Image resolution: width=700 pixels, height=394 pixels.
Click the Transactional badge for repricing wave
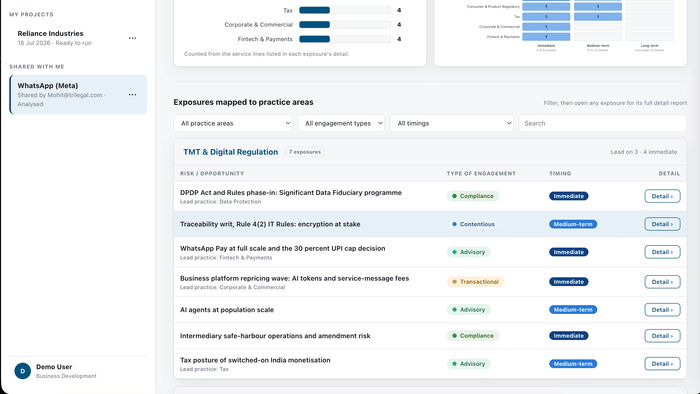pos(475,282)
